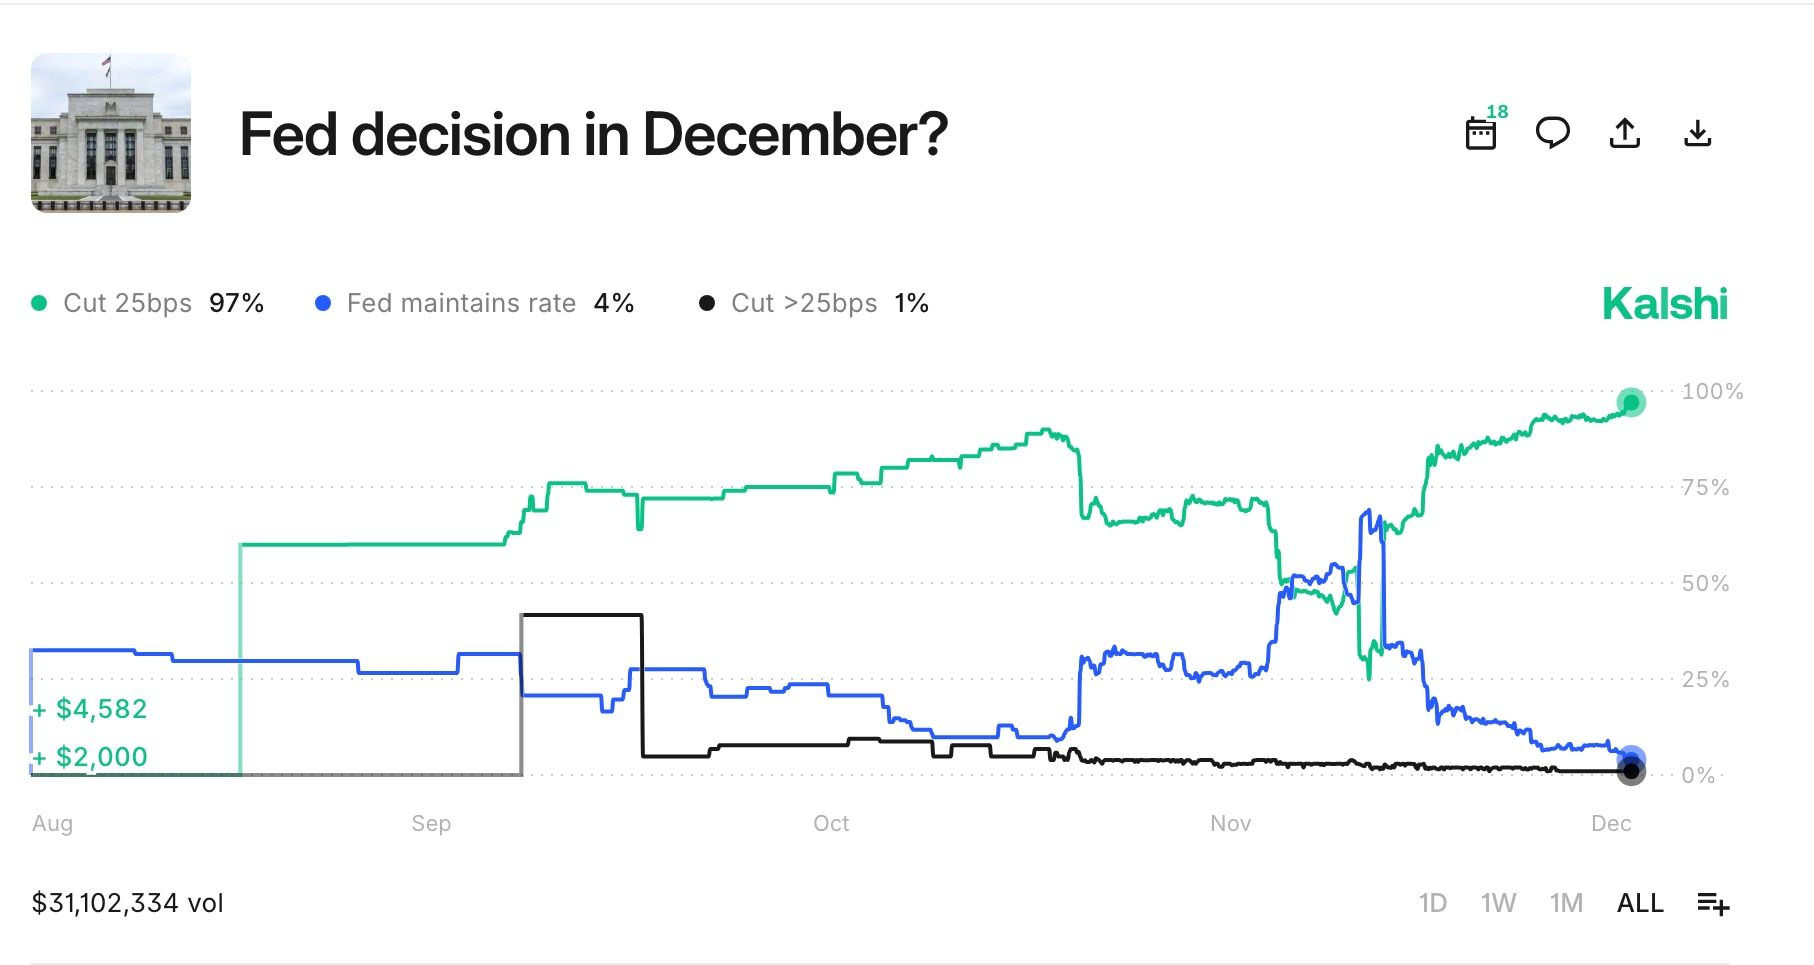Select the ALL timeframe
Viewport: 1814px width, 965px height.
point(1639,902)
